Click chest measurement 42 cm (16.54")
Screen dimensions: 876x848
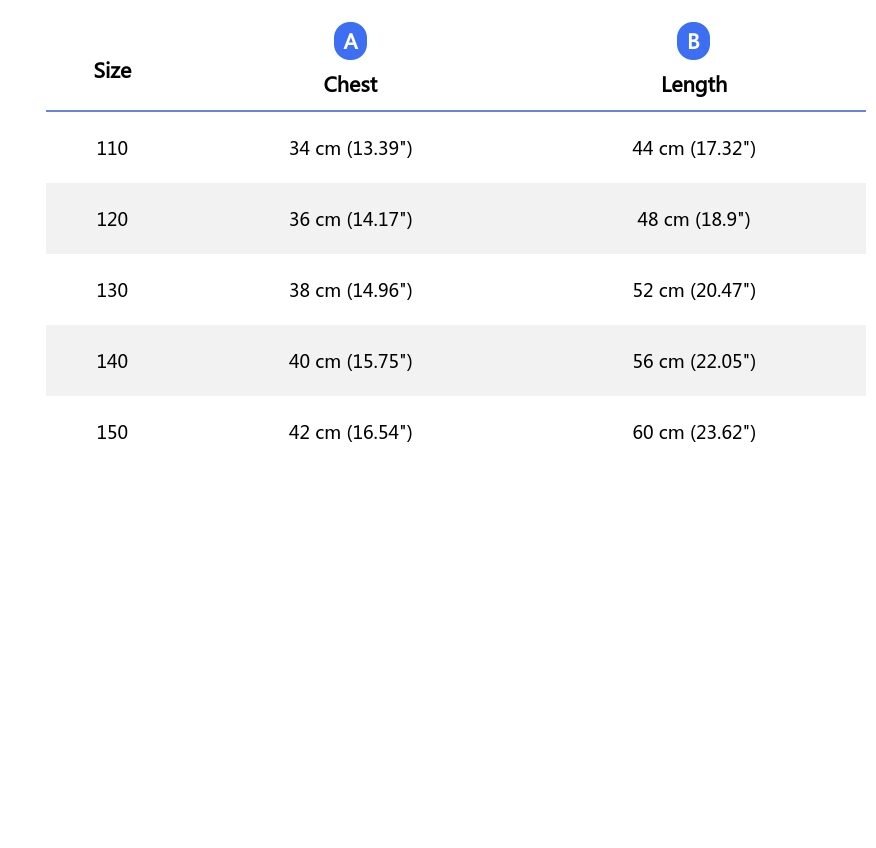tap(350, 433)
